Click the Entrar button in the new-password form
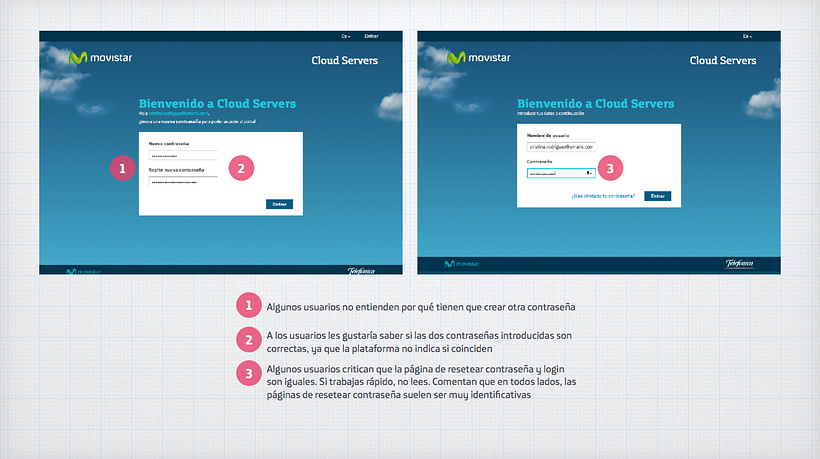The width and height of the screenshot is (820, 459). pyautogui.click(x=279, y=204)
